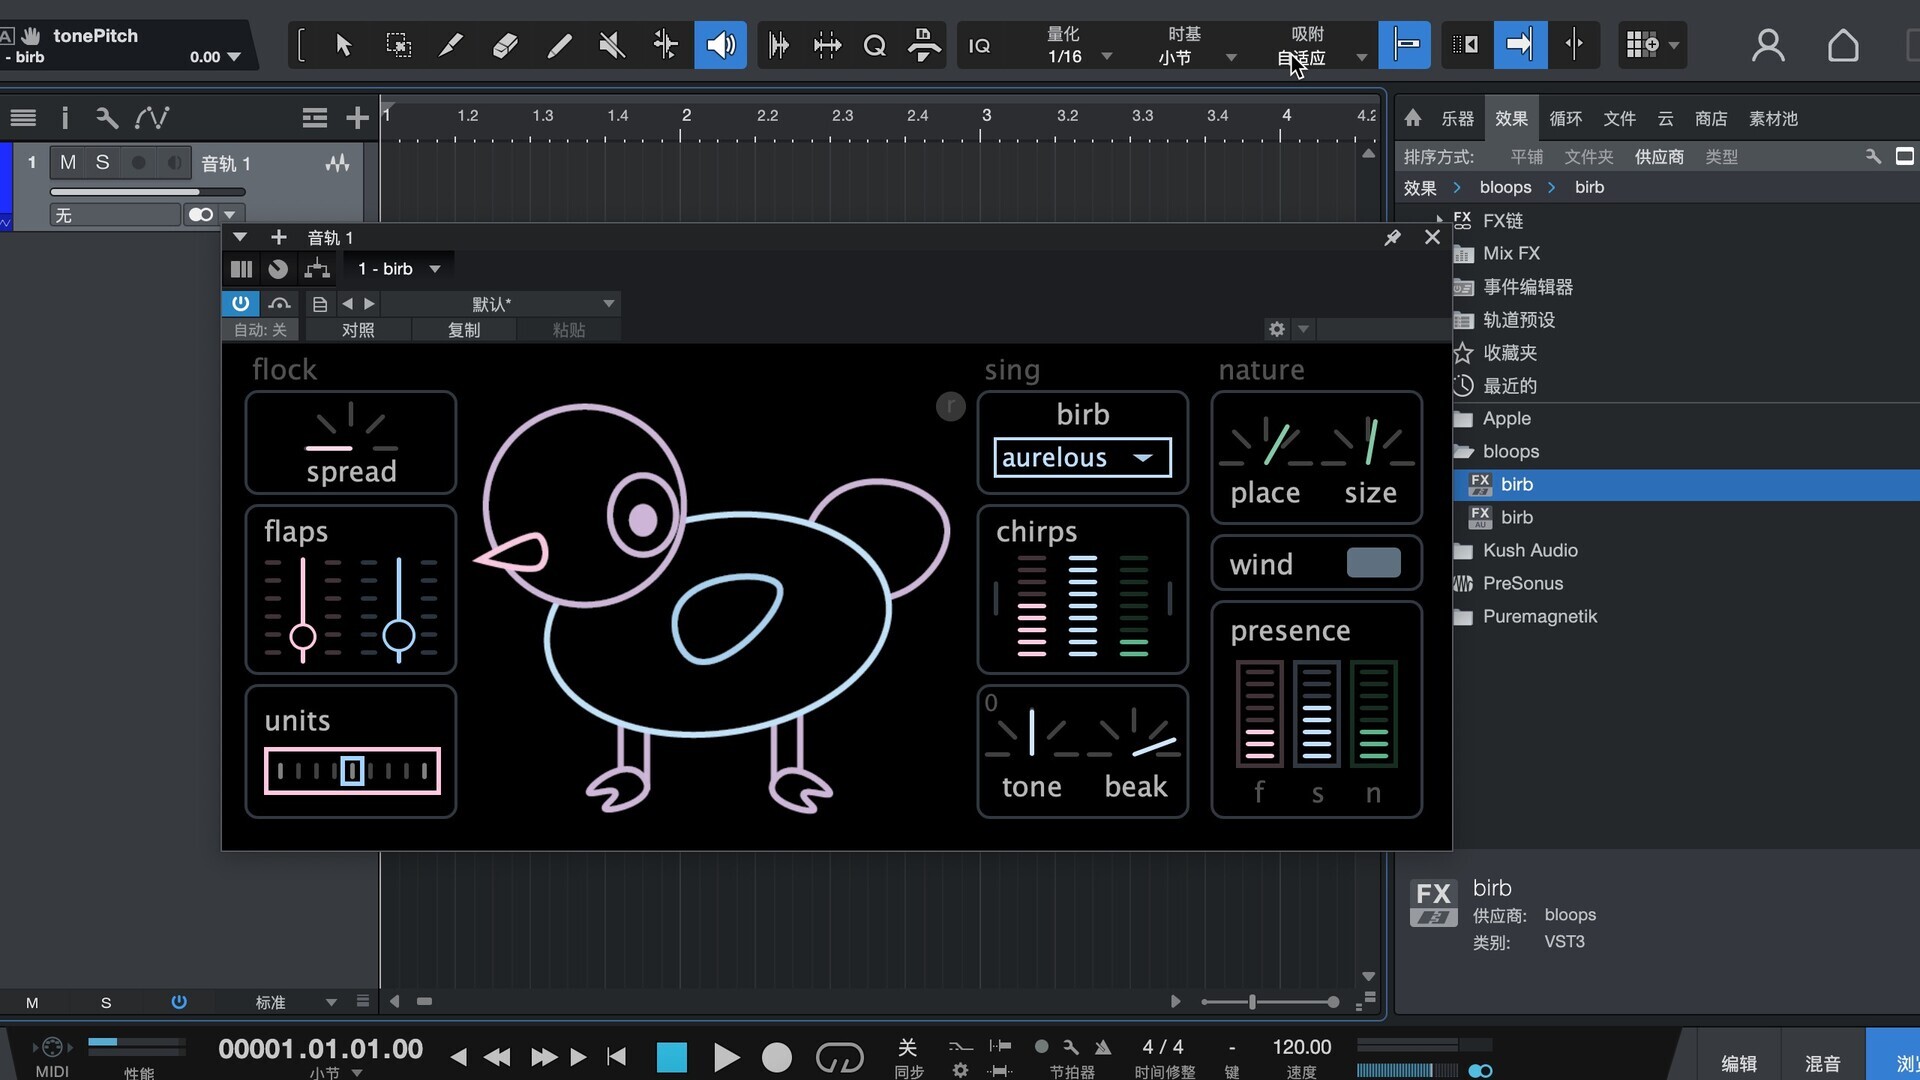The height and width of the screenshot is (1080, 1920).
Task: Switch to 素材池 pool tab
Action: pyautogui.click(x=1773, y=119)
